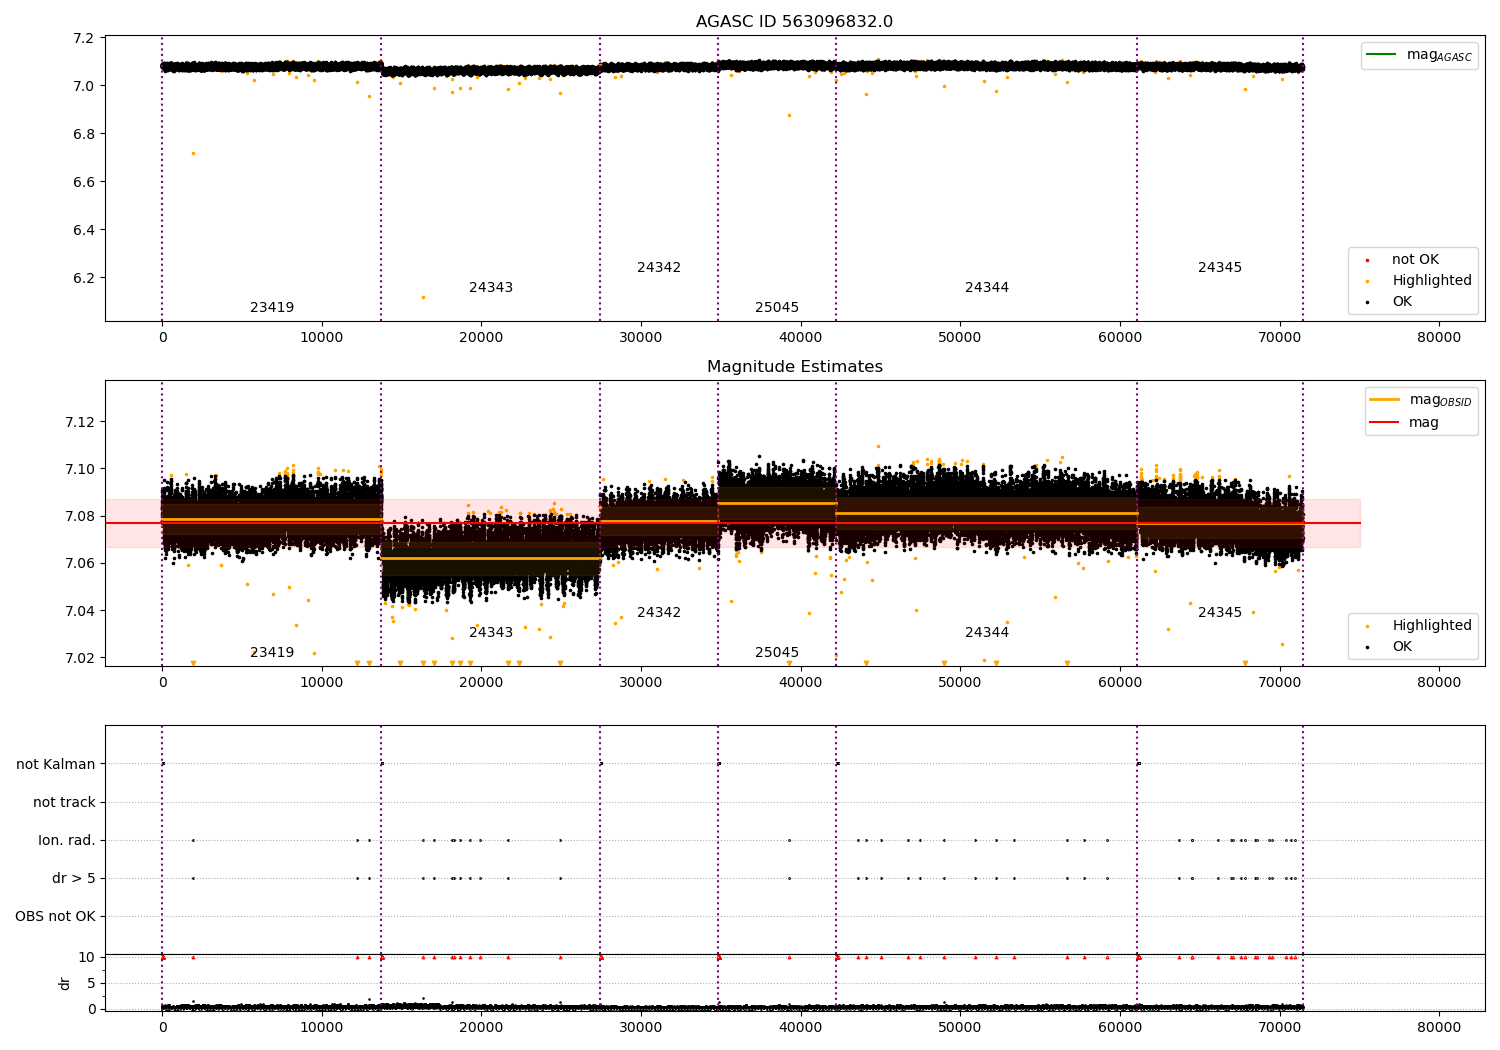
Task: Click the green mag AGASC legend line
Action: point(1381,55)
